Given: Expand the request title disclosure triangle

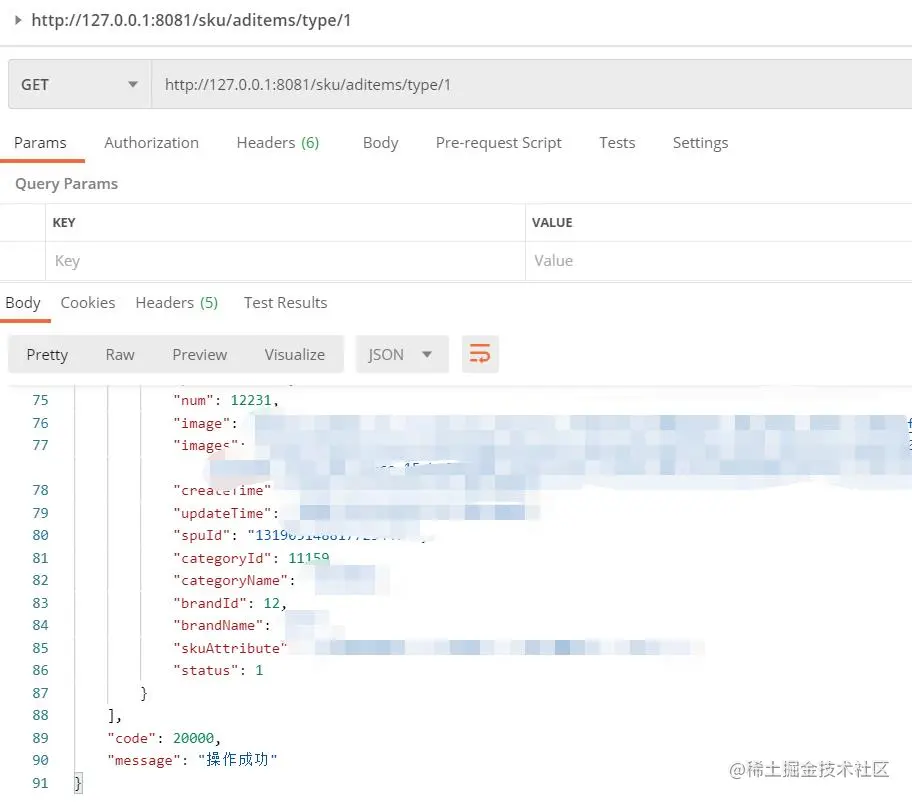Looking at the screenshot, I should [18, 20].
